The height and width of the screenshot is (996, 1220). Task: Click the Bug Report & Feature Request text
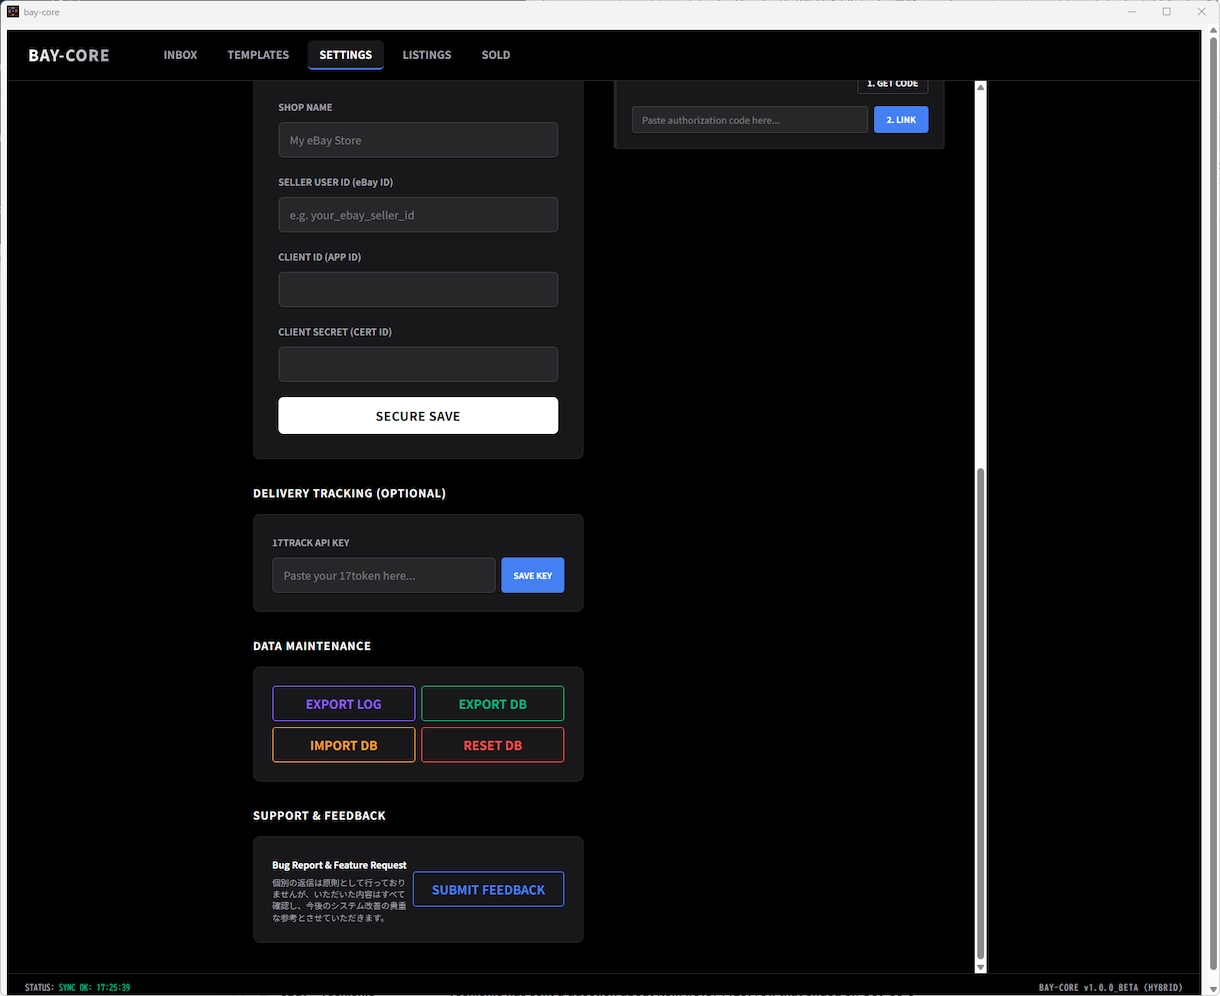coord(339,865)
